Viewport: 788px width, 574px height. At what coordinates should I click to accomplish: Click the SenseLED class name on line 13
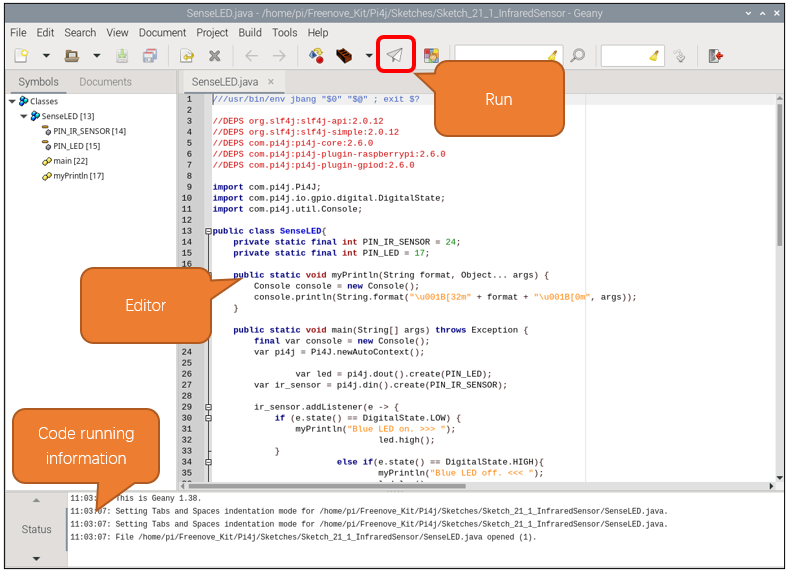(301, 231)
